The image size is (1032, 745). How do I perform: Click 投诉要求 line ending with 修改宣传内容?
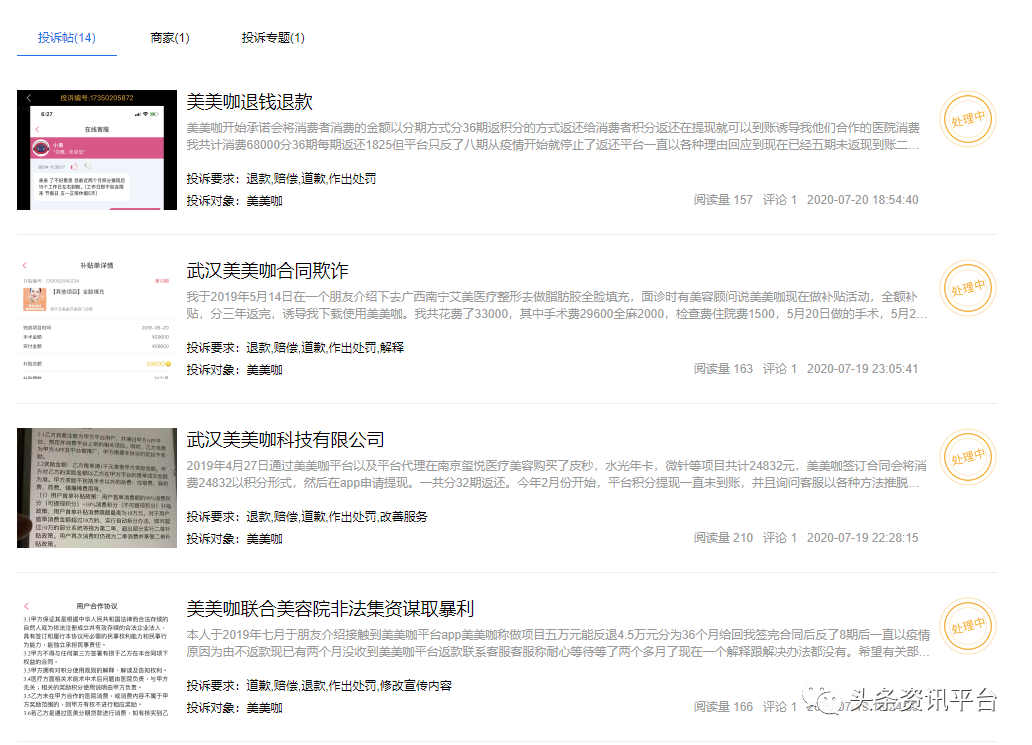(319, 686)
